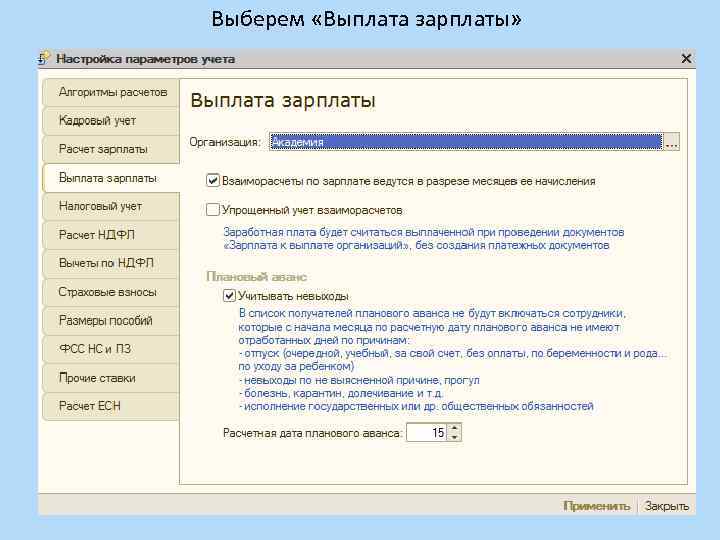The height and width of the screenshot is (540, 720).
Task: Open the Алгоритмы расчетов tab
Action: [x=111, y=92]
